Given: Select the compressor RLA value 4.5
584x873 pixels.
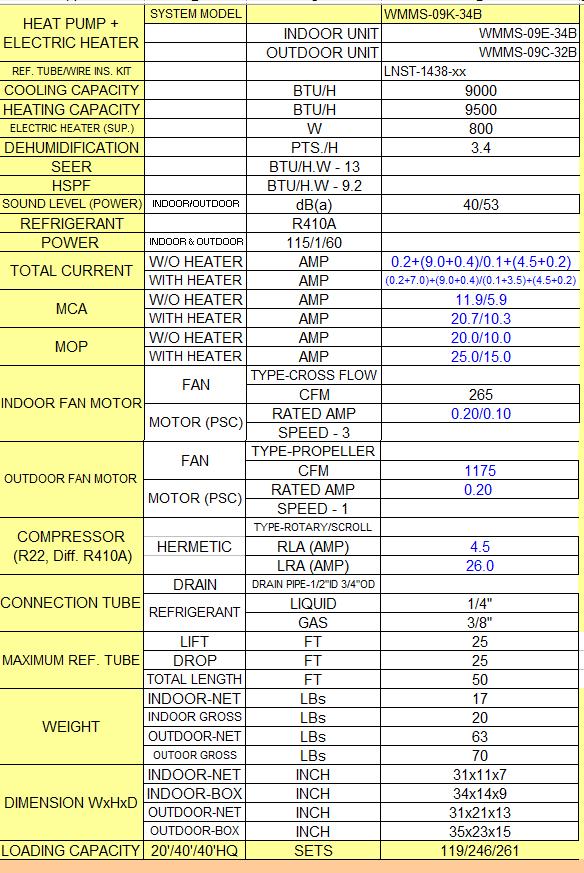Looking at the screenshot, I should coord(480,547).
